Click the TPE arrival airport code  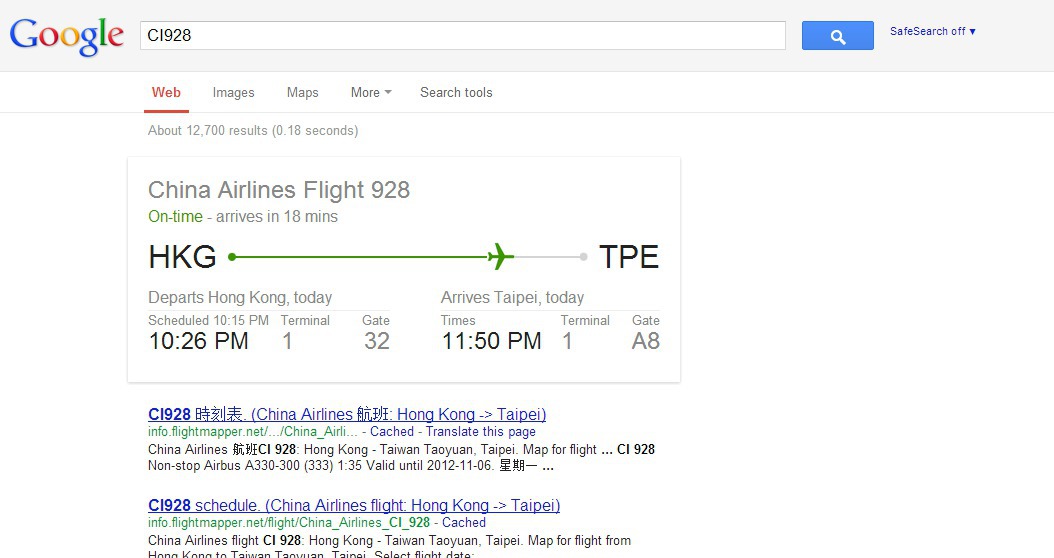click(629, 257)
